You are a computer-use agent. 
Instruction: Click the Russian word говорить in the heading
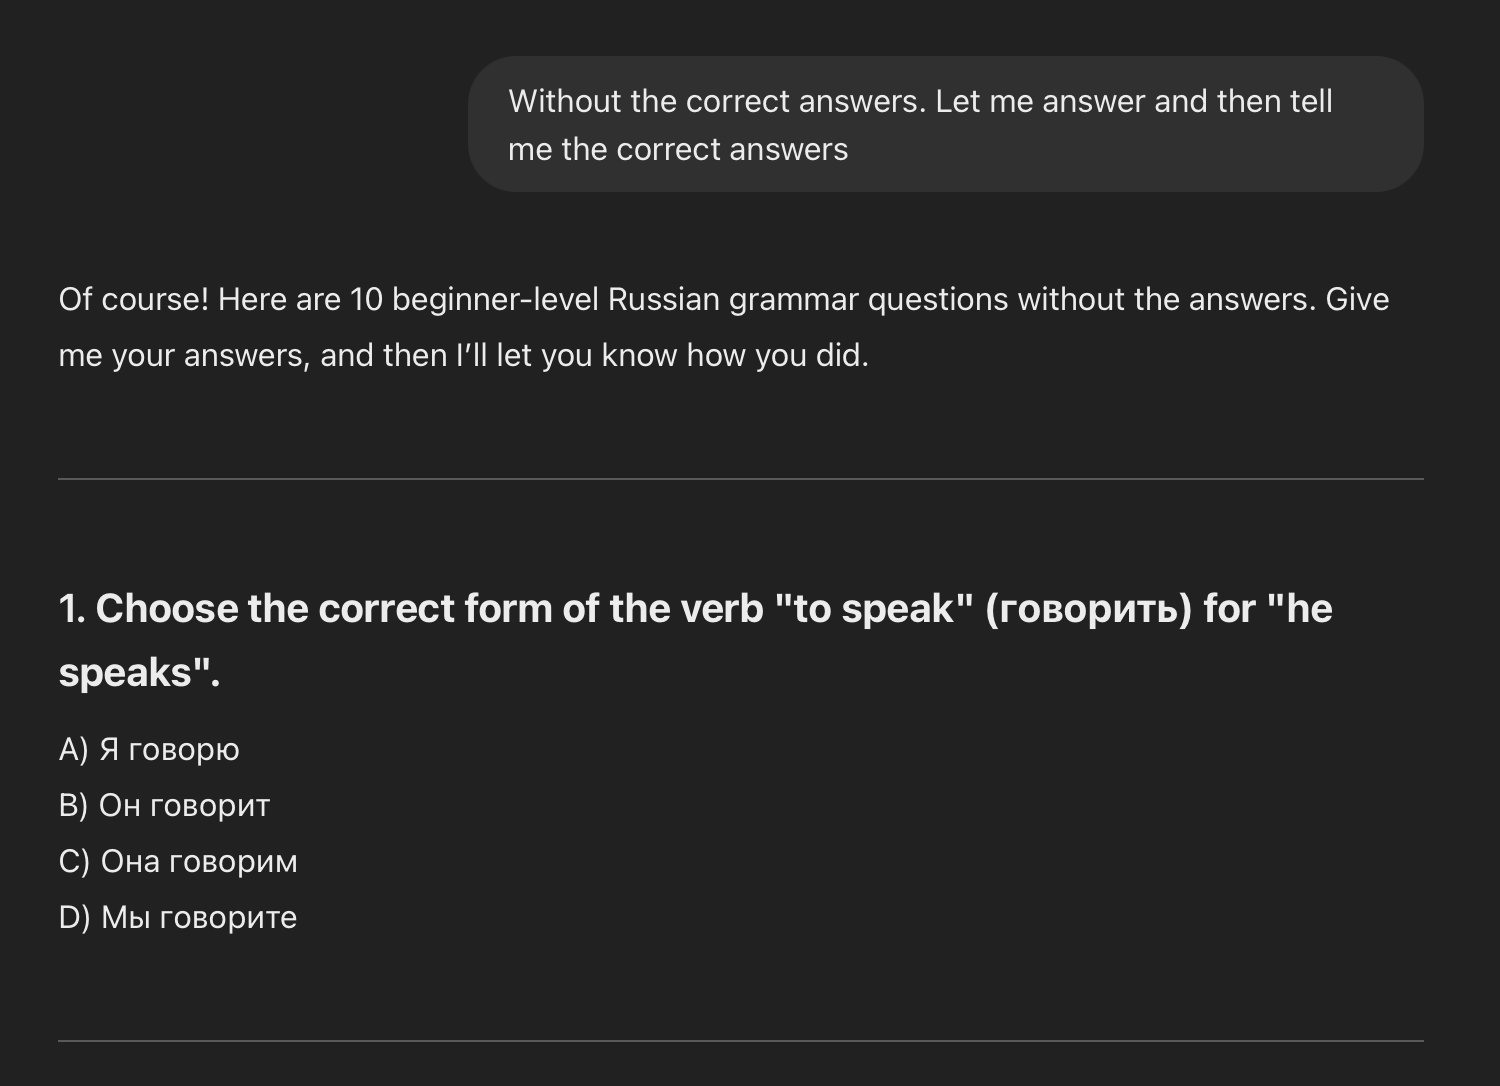(1088, 609)
